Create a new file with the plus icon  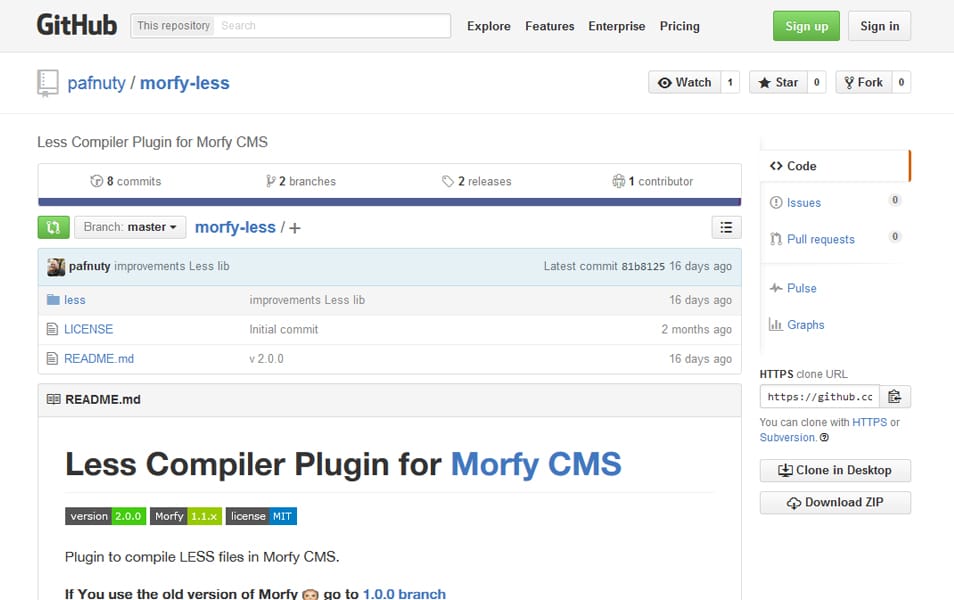click(x=294, y=227)
